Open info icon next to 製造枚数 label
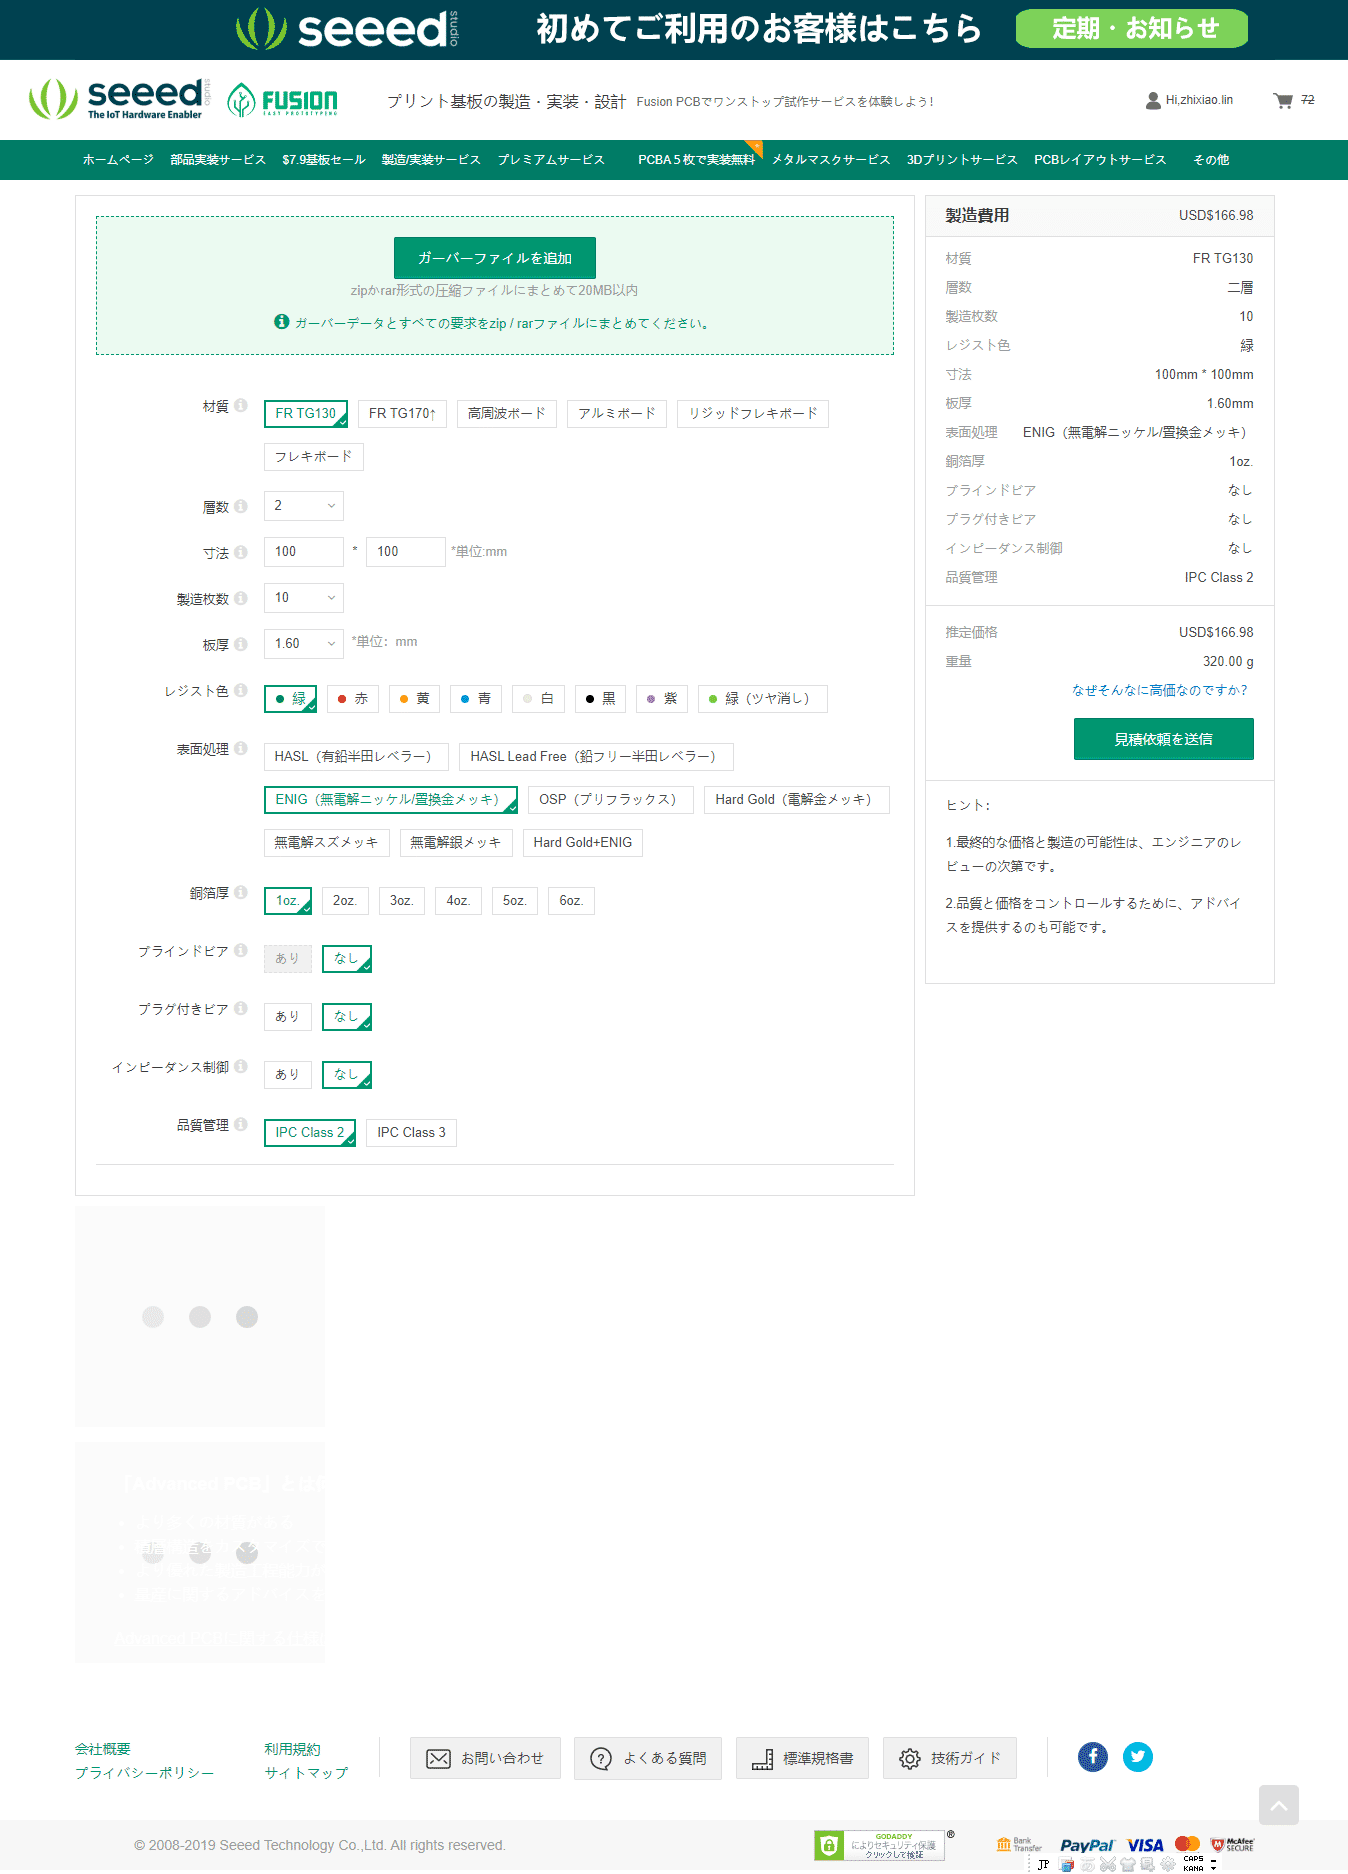The width and height of the screenshot is (1348, 1874). click(241, 599)
